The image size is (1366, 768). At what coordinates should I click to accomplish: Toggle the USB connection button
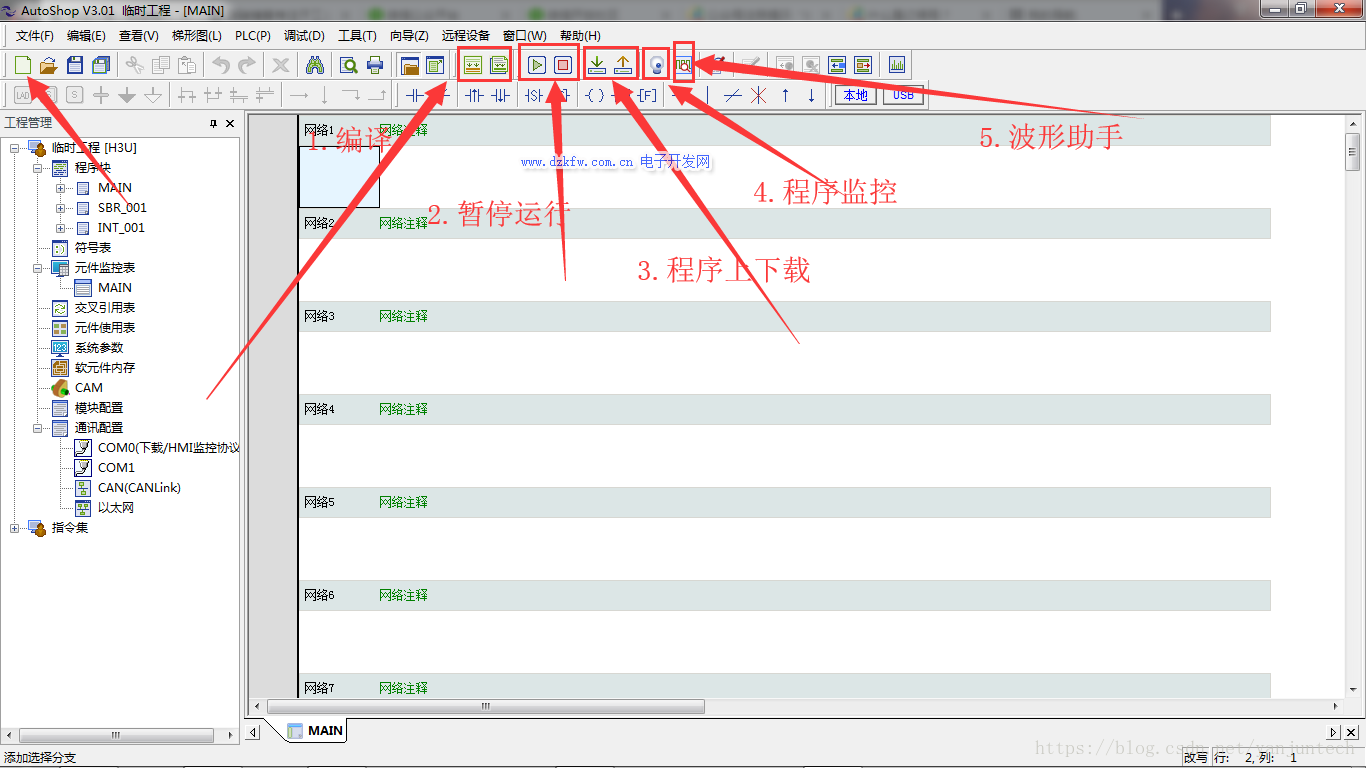[903, 96]
